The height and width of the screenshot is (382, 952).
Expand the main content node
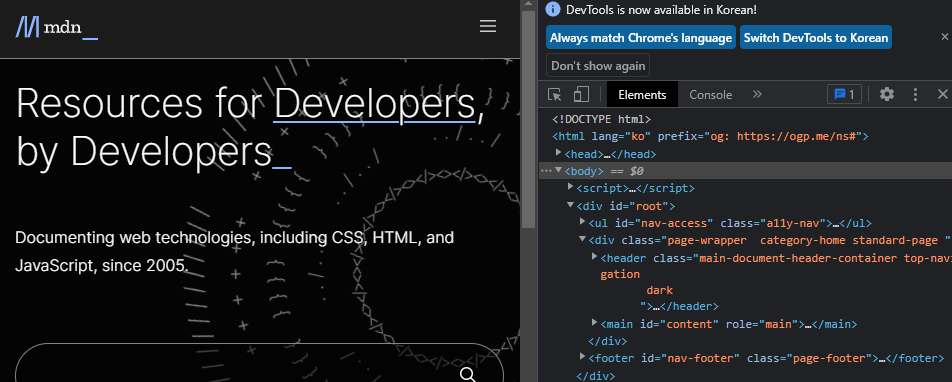coord(595,322)
